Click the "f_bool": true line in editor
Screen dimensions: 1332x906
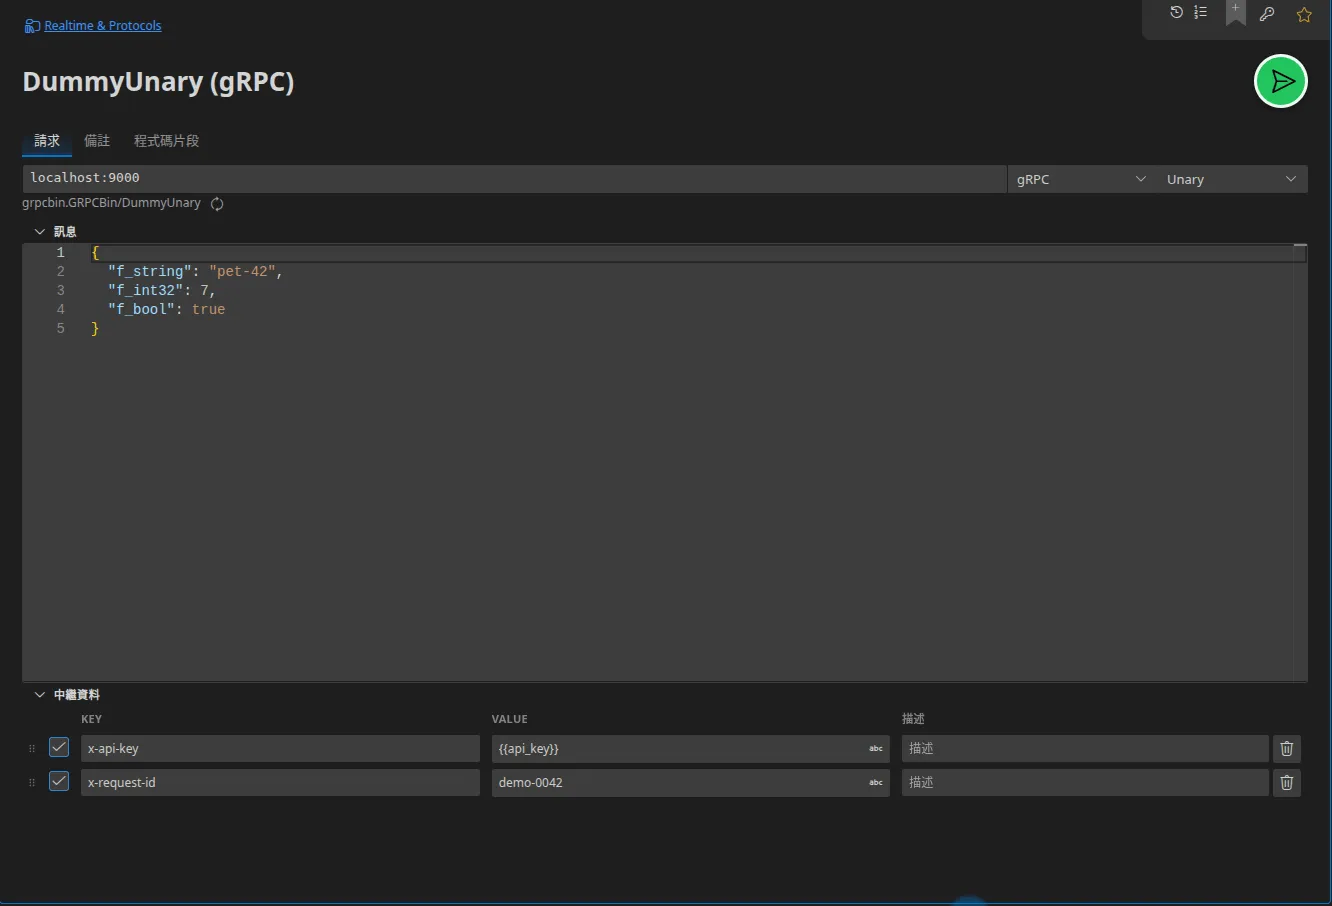coord(167,310)
